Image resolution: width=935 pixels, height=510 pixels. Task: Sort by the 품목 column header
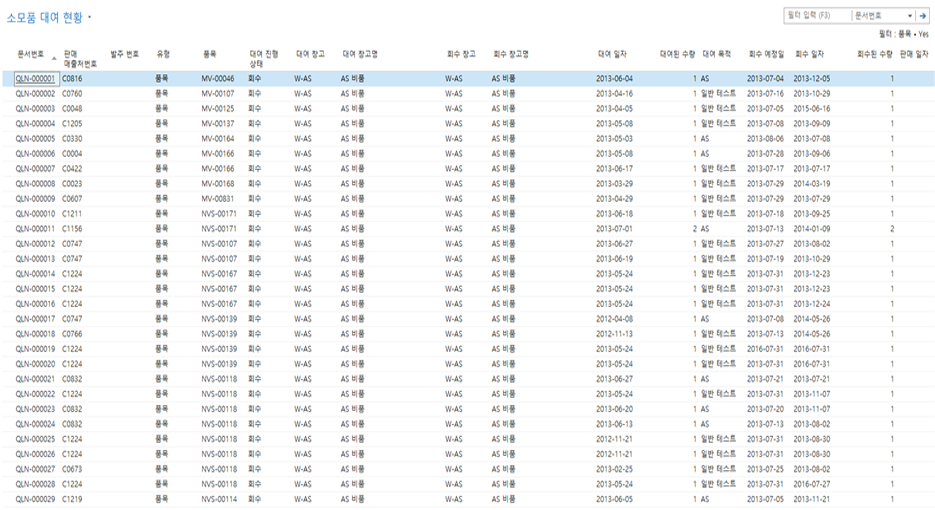pos(209,54)
